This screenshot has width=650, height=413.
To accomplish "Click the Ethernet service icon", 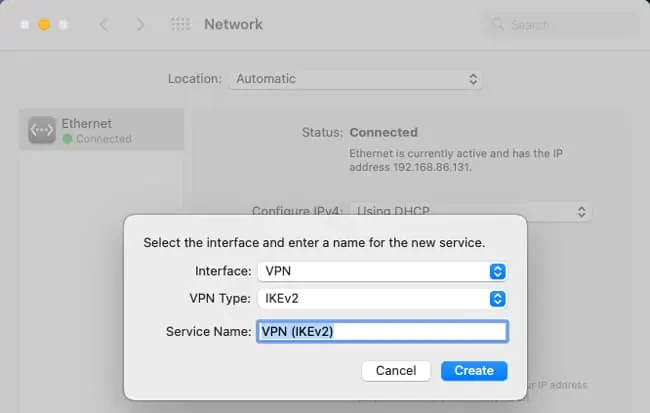I will (x=41, y=131).
